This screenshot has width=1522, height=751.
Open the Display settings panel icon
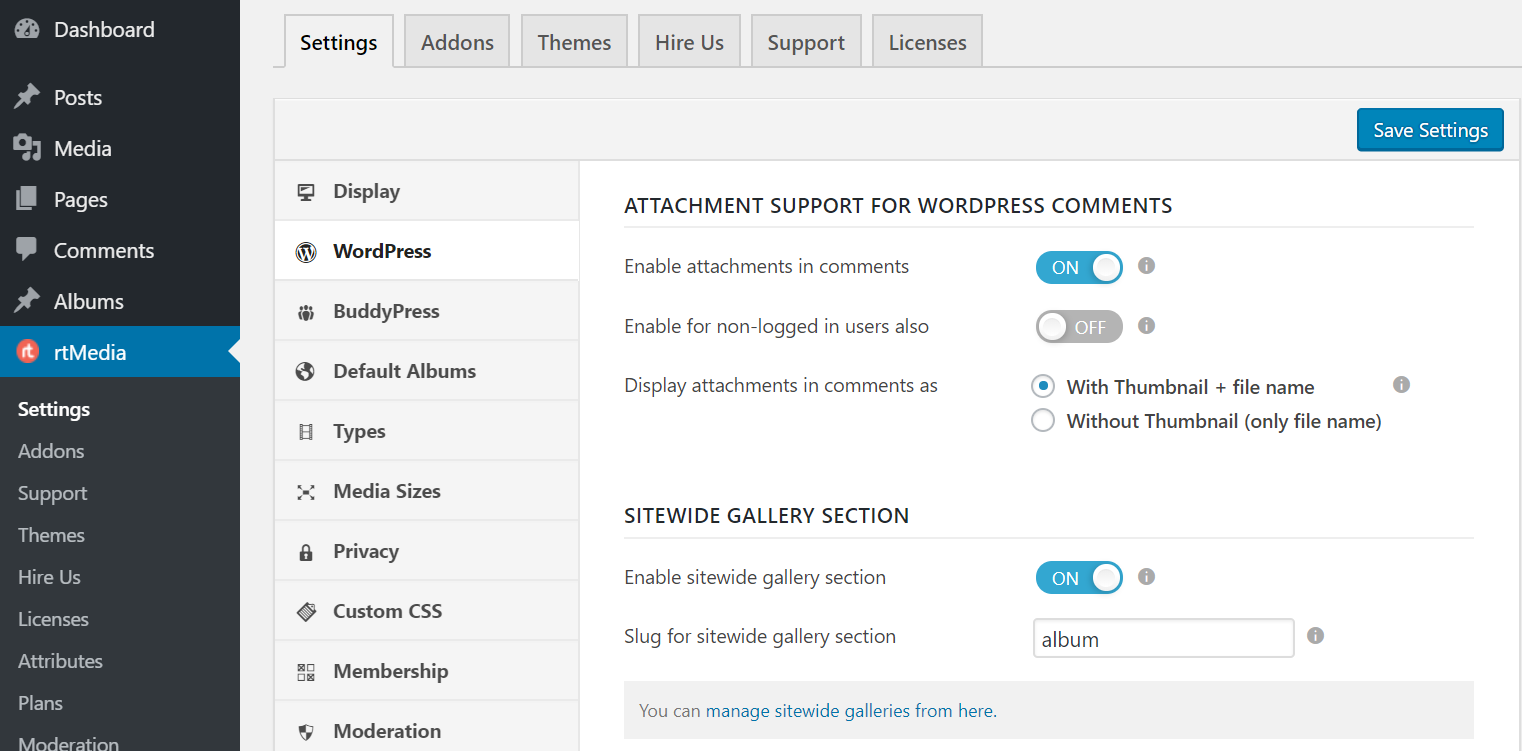306,190
